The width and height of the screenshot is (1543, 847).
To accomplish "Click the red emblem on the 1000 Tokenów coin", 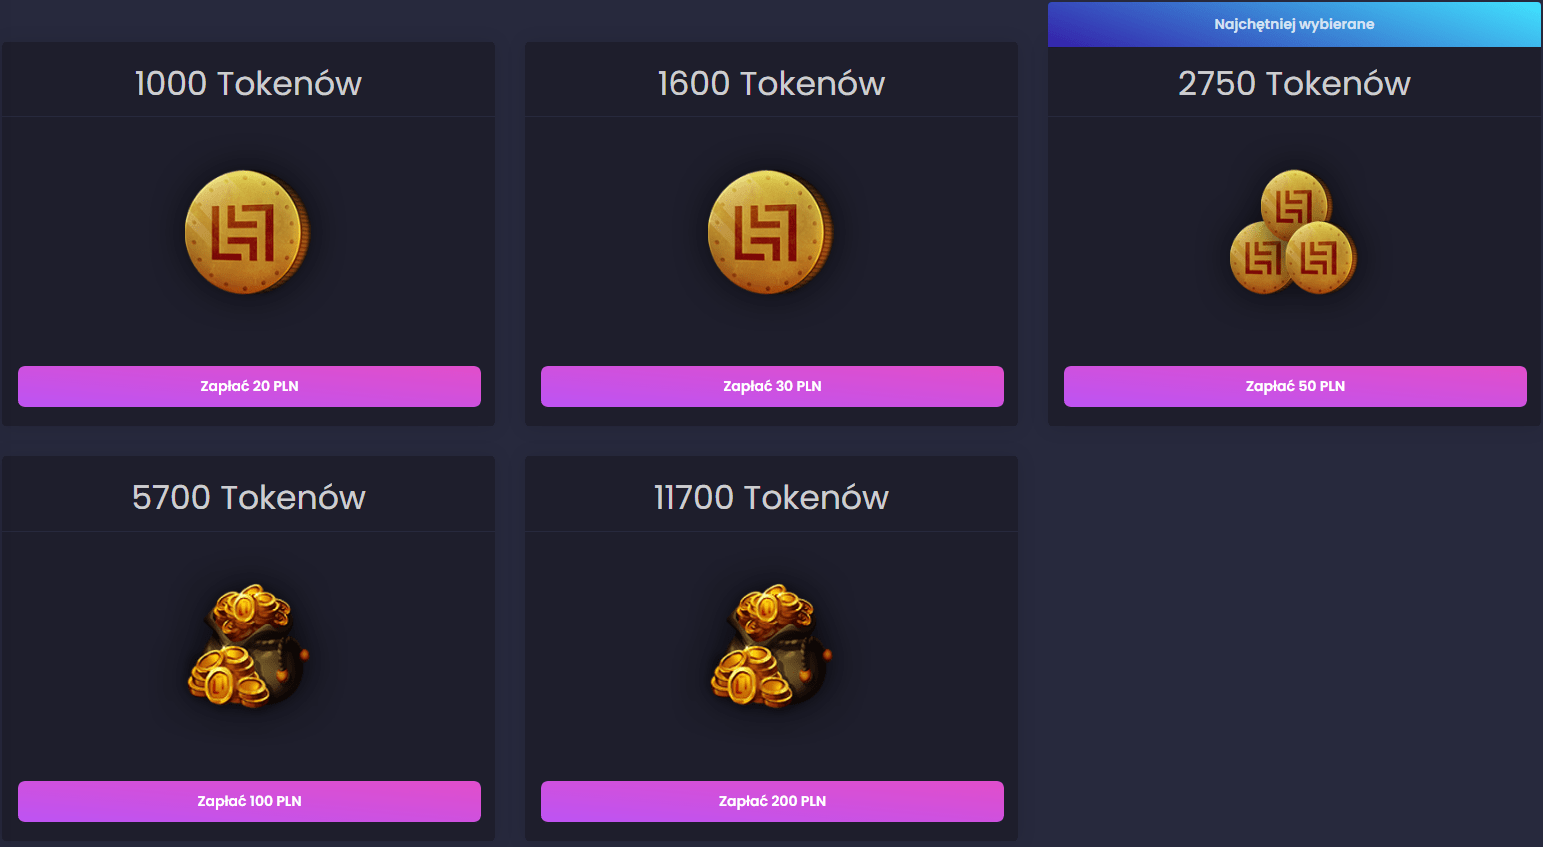I will click(242, 233).
